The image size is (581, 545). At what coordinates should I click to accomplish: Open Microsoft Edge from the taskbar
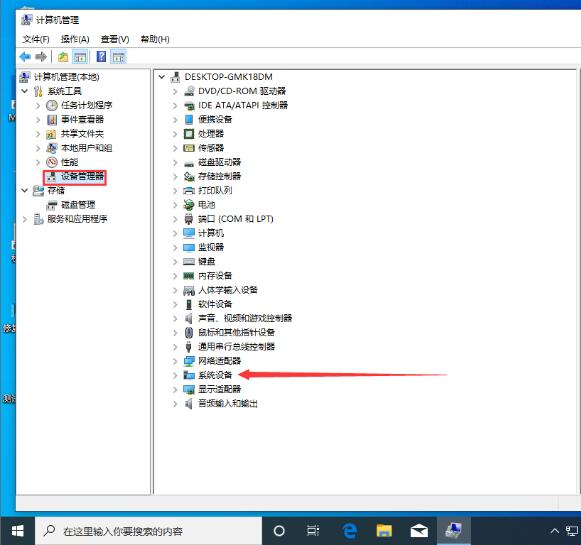click(x=349, y=531)
